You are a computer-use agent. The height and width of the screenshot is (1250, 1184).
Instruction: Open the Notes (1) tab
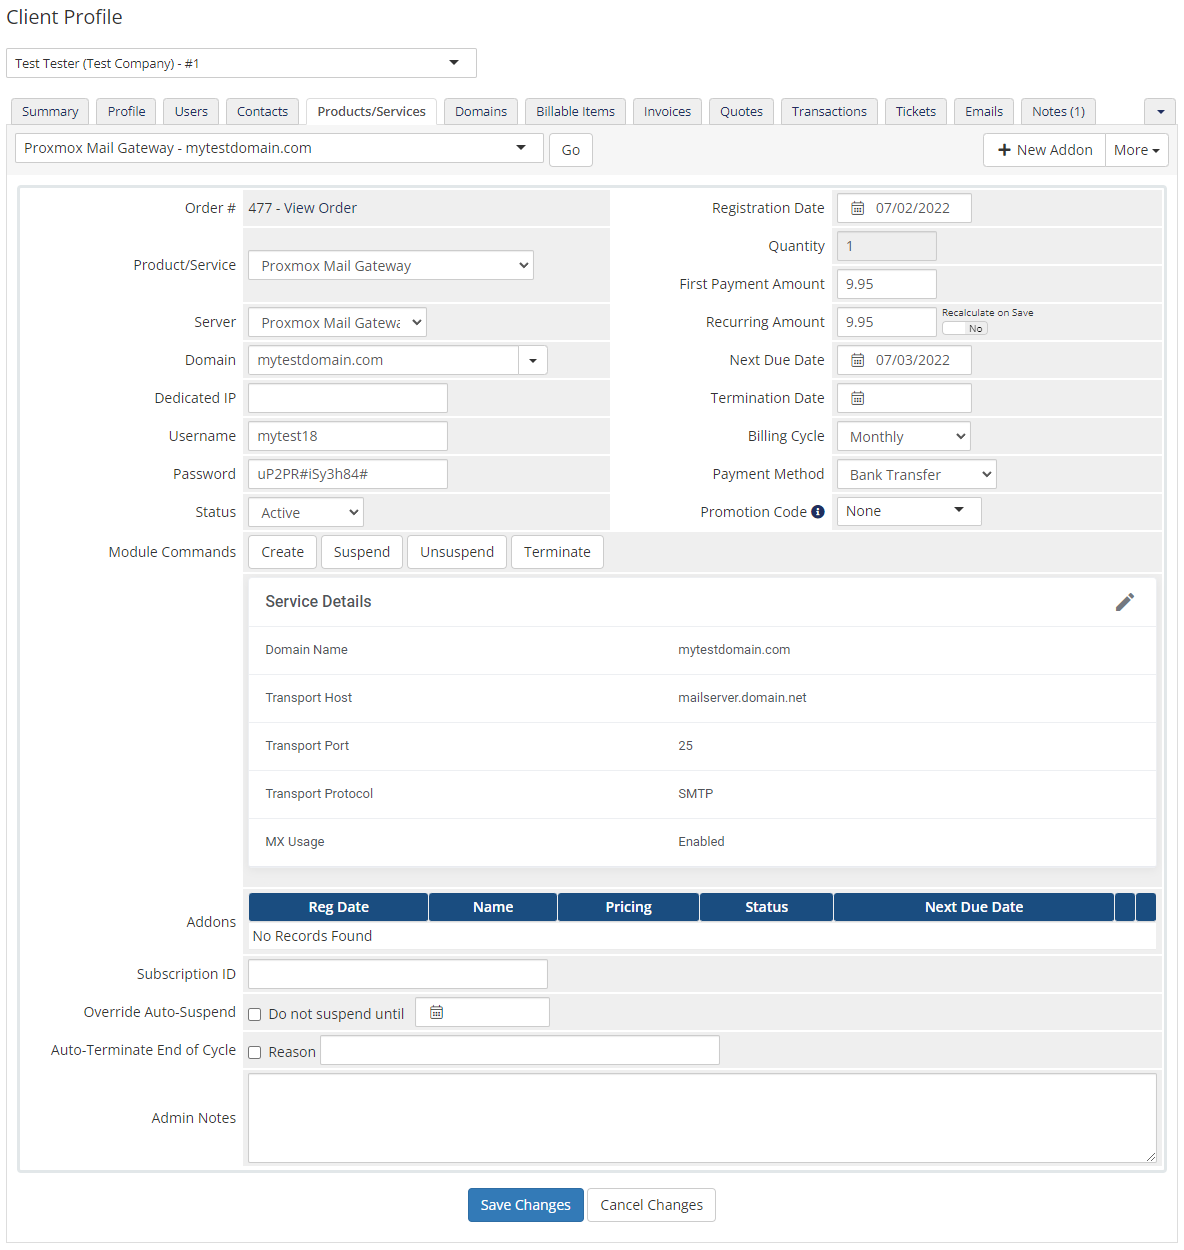tap(1058, 111)
